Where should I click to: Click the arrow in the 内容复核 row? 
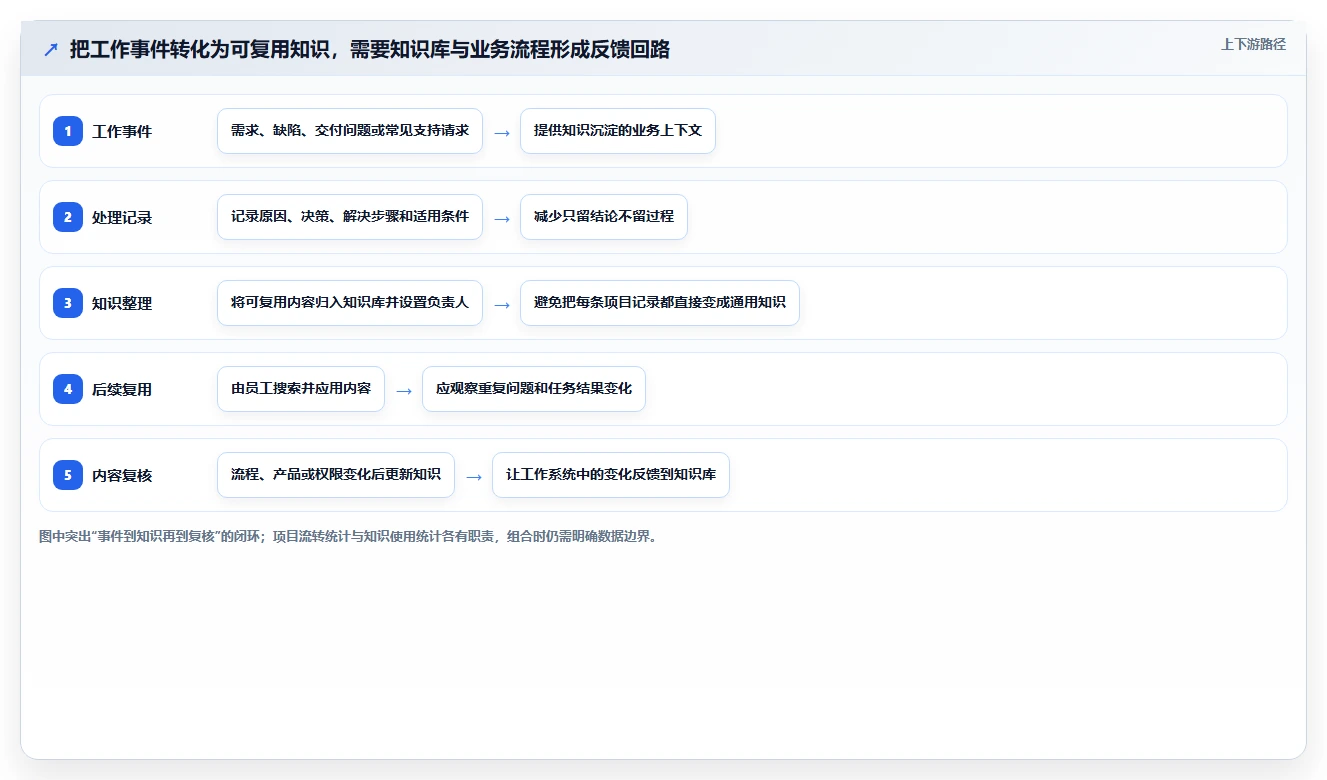474,476
